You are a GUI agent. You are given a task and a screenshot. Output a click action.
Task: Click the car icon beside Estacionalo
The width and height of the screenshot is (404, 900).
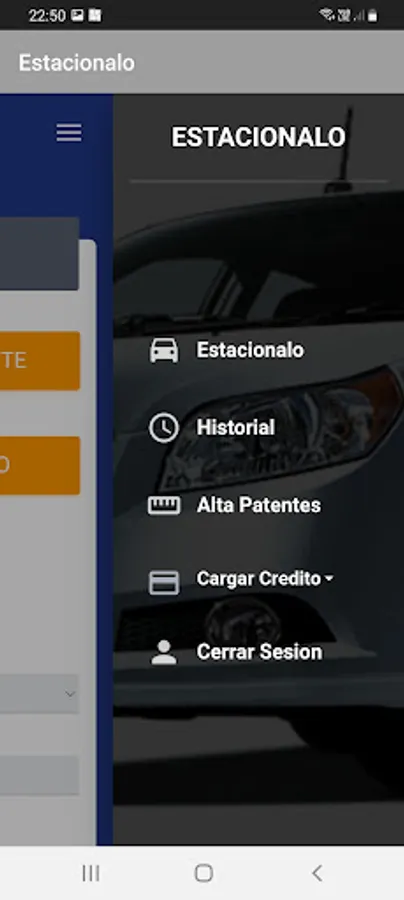[x=164, y=350]
